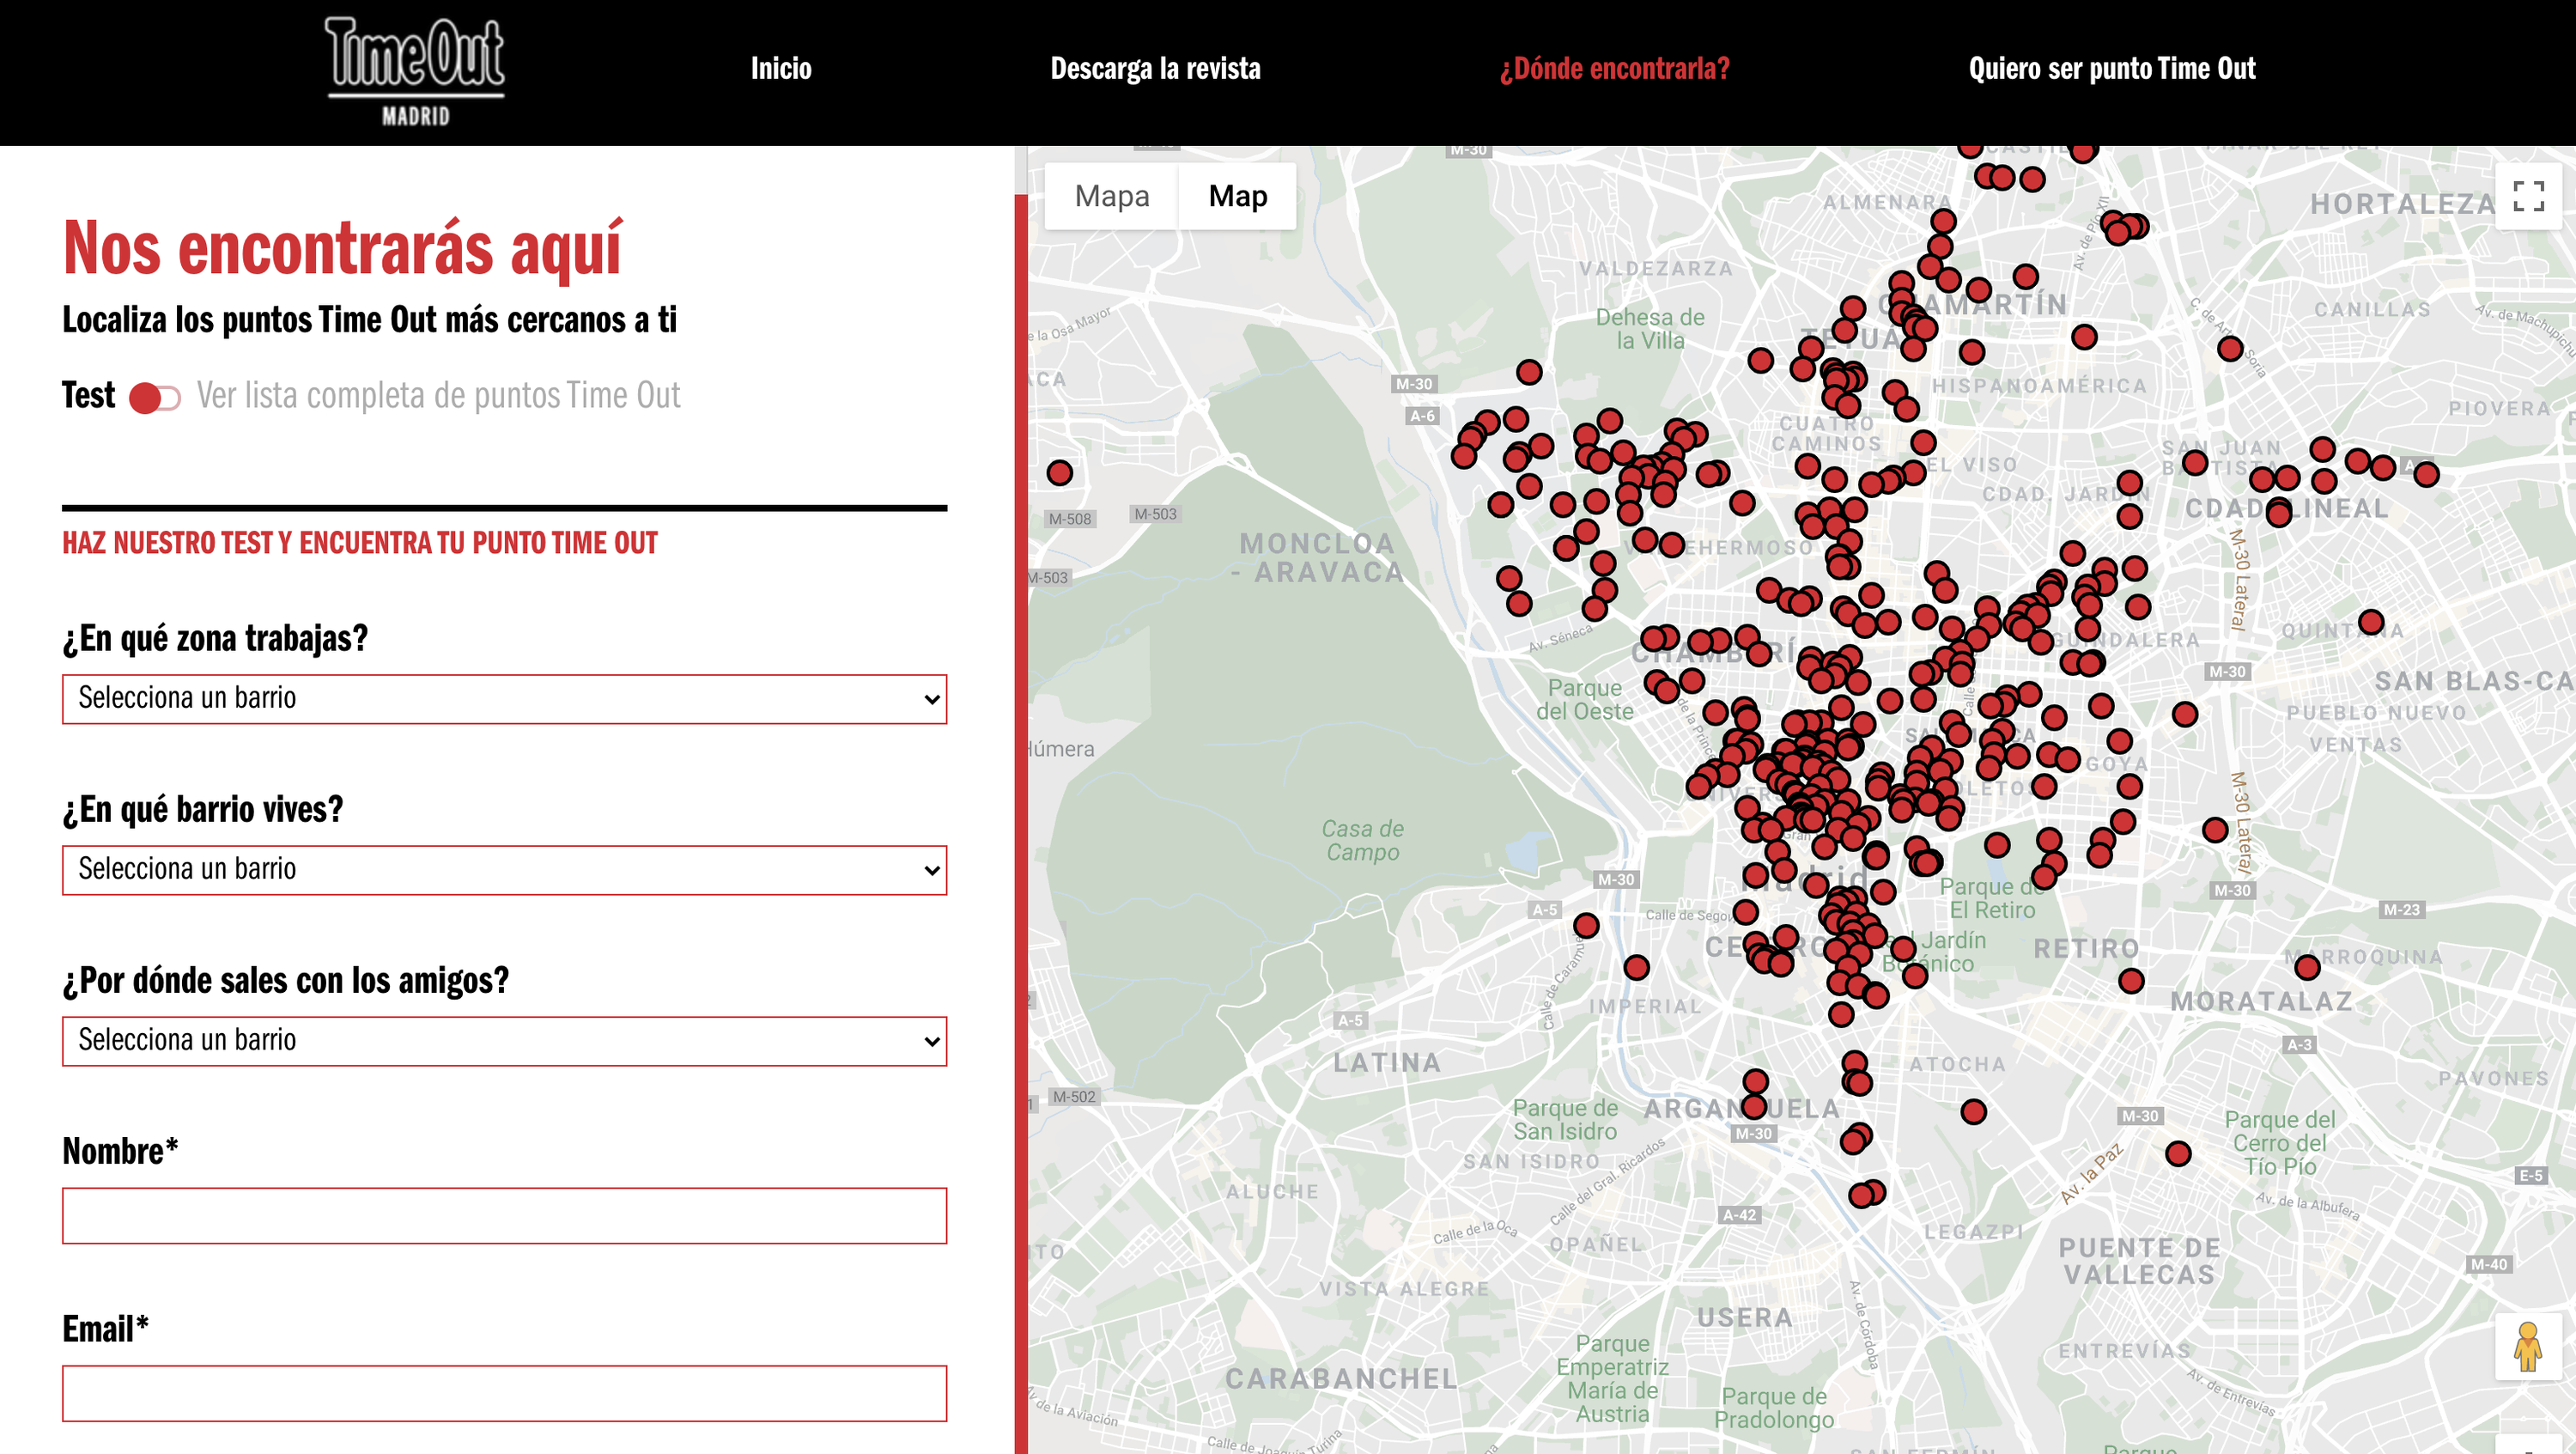Screen dimensions: 2576x1454
Task: Click map marker on Quintana label
Action: coord(2371,622)
